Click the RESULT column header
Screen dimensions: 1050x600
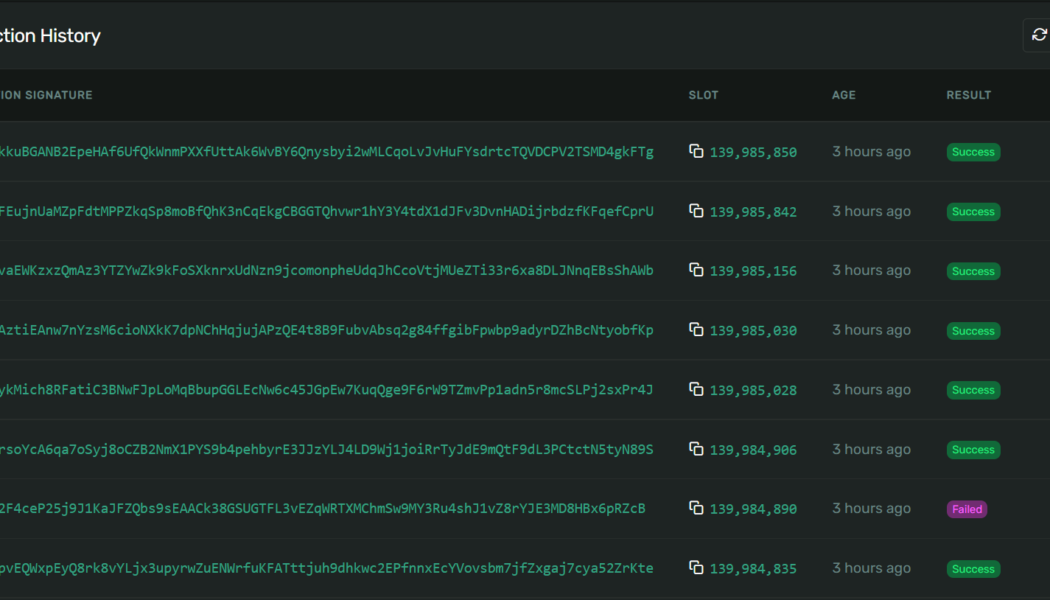pos(967,95)
